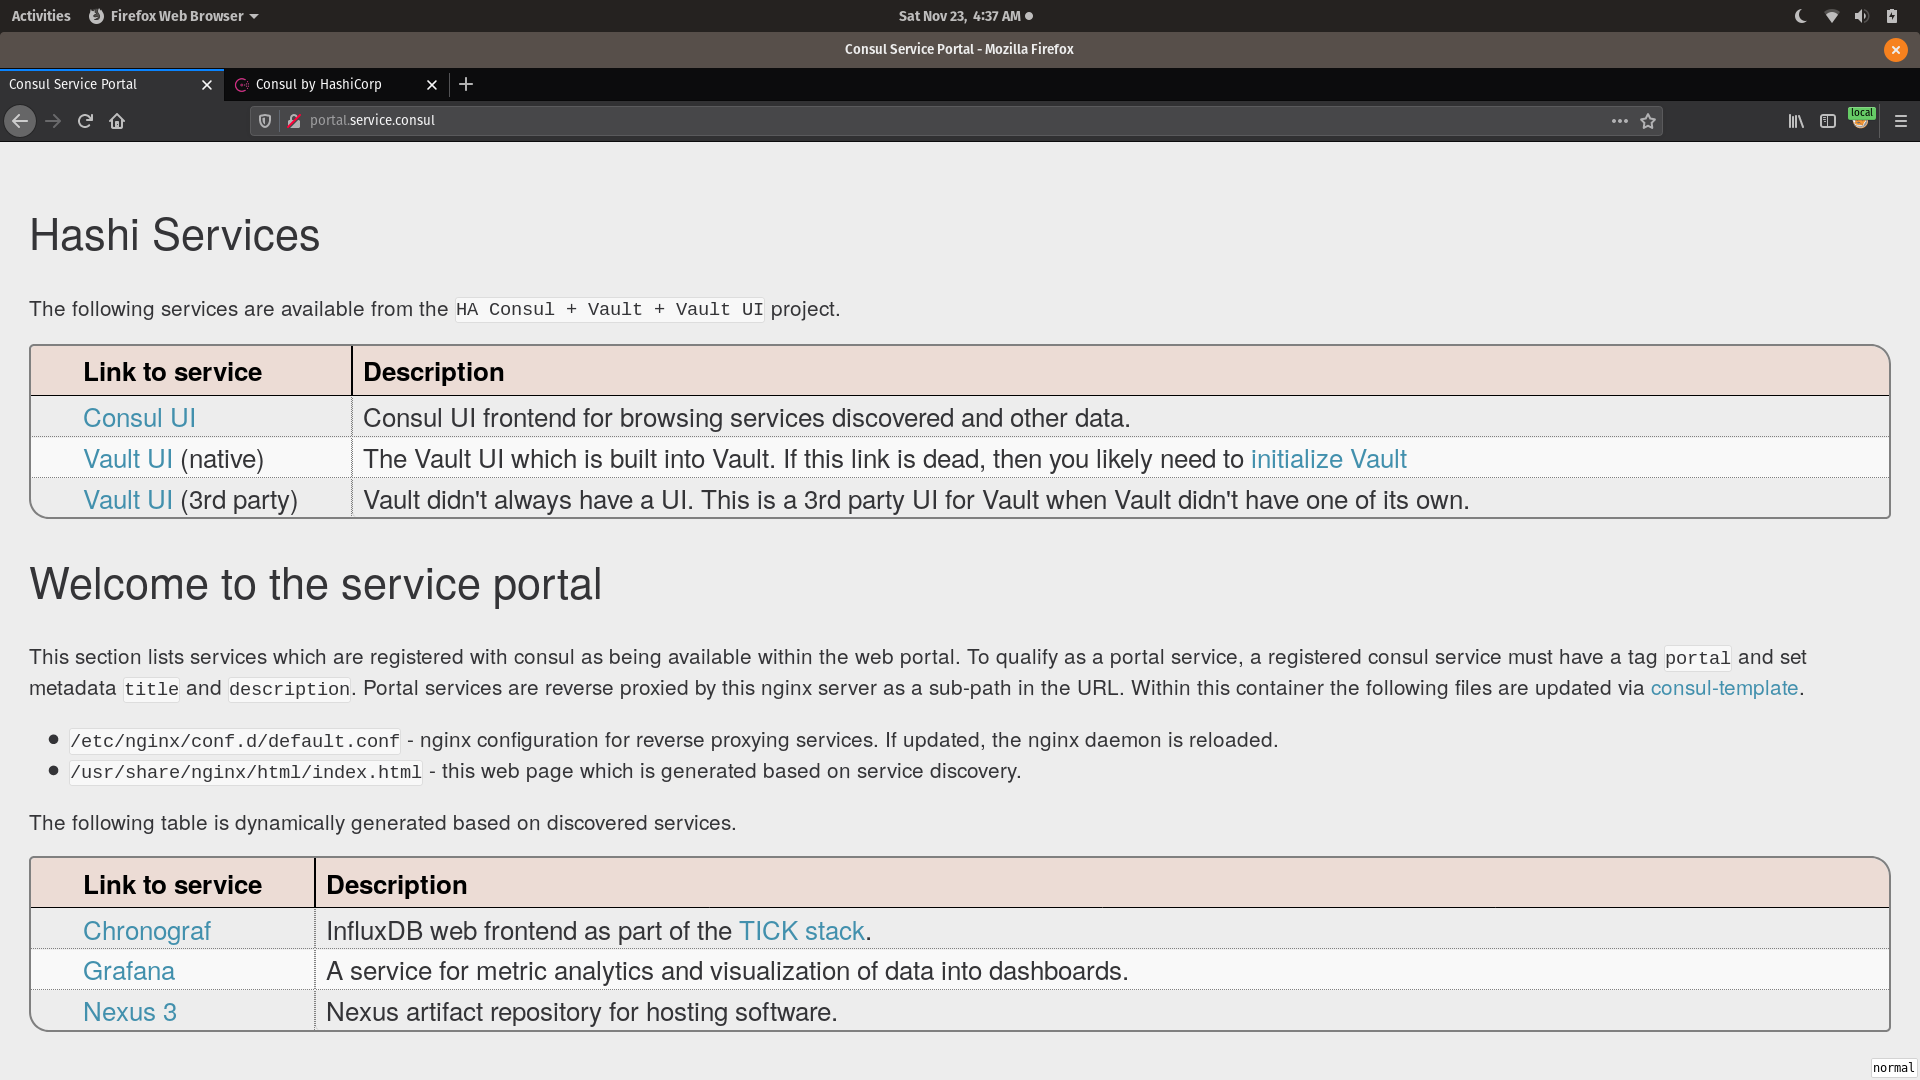Open the clock and calendar menu
This screenshot has height=1080, width=1920.
tap(965, 16)
